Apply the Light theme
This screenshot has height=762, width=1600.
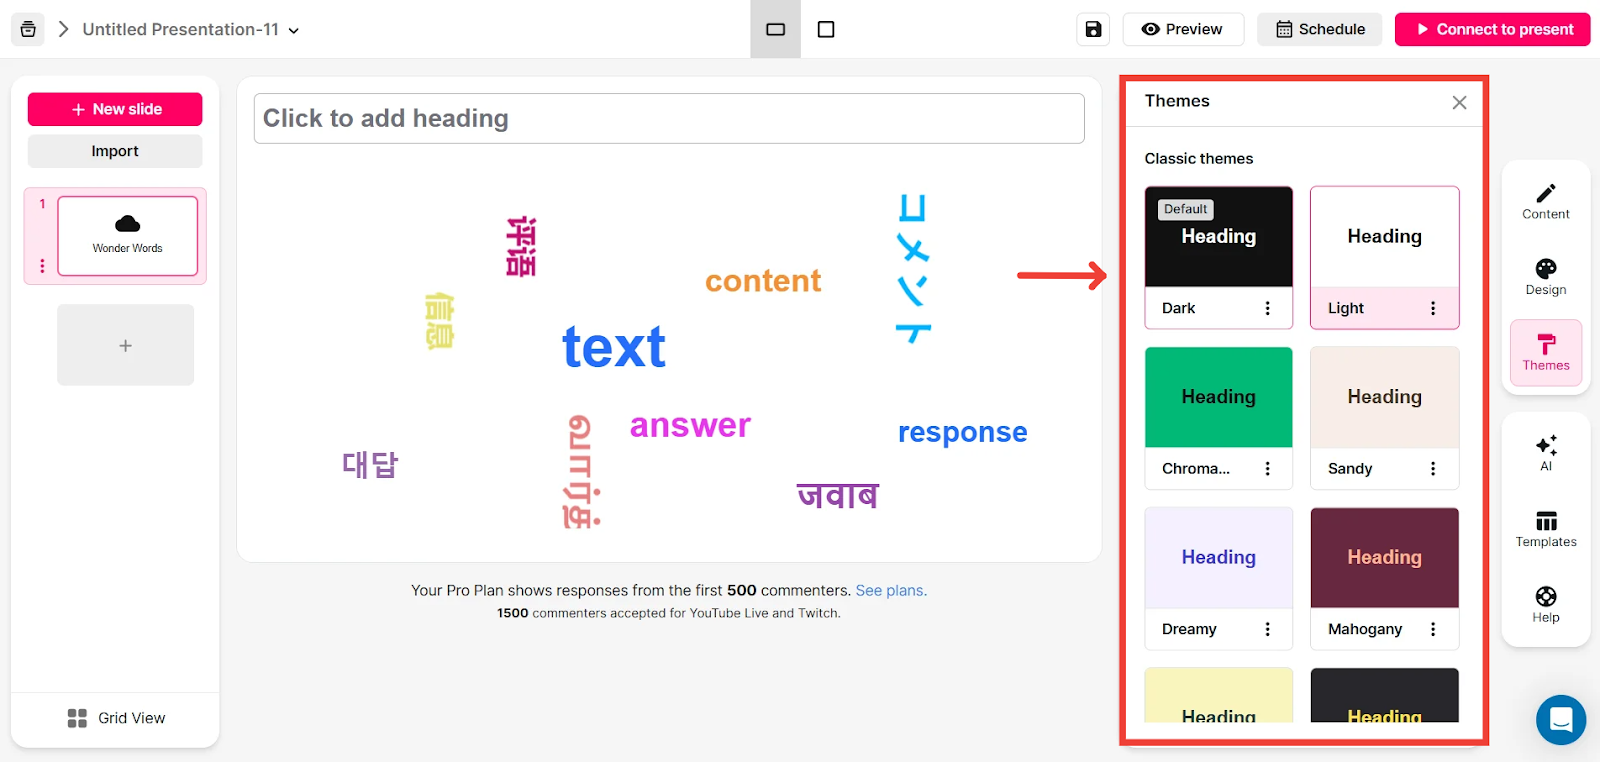[x=1385, y=237]
